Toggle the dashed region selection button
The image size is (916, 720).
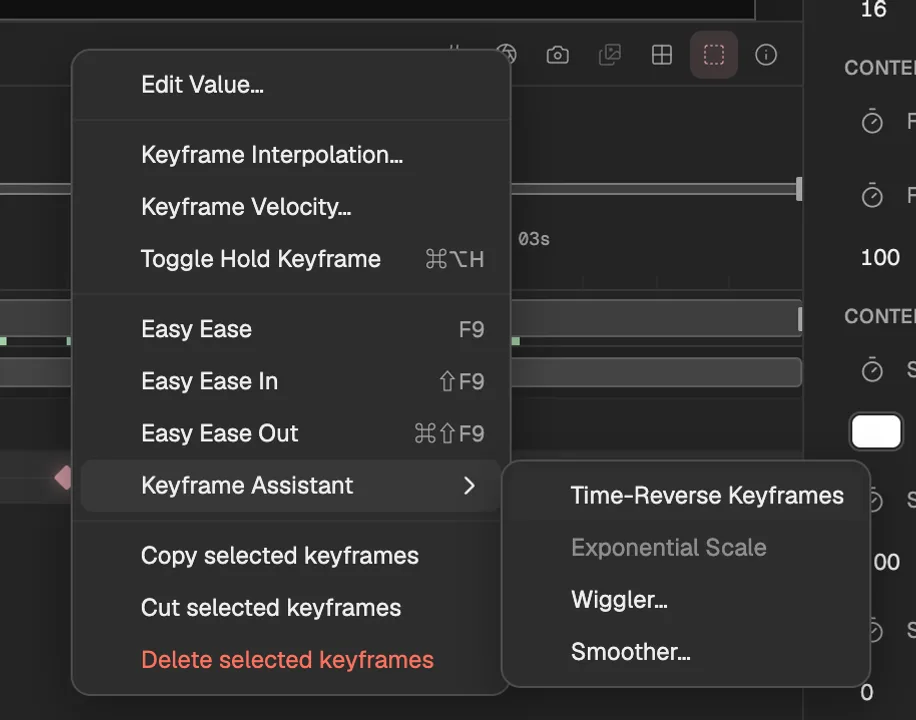tap(713, 55)
